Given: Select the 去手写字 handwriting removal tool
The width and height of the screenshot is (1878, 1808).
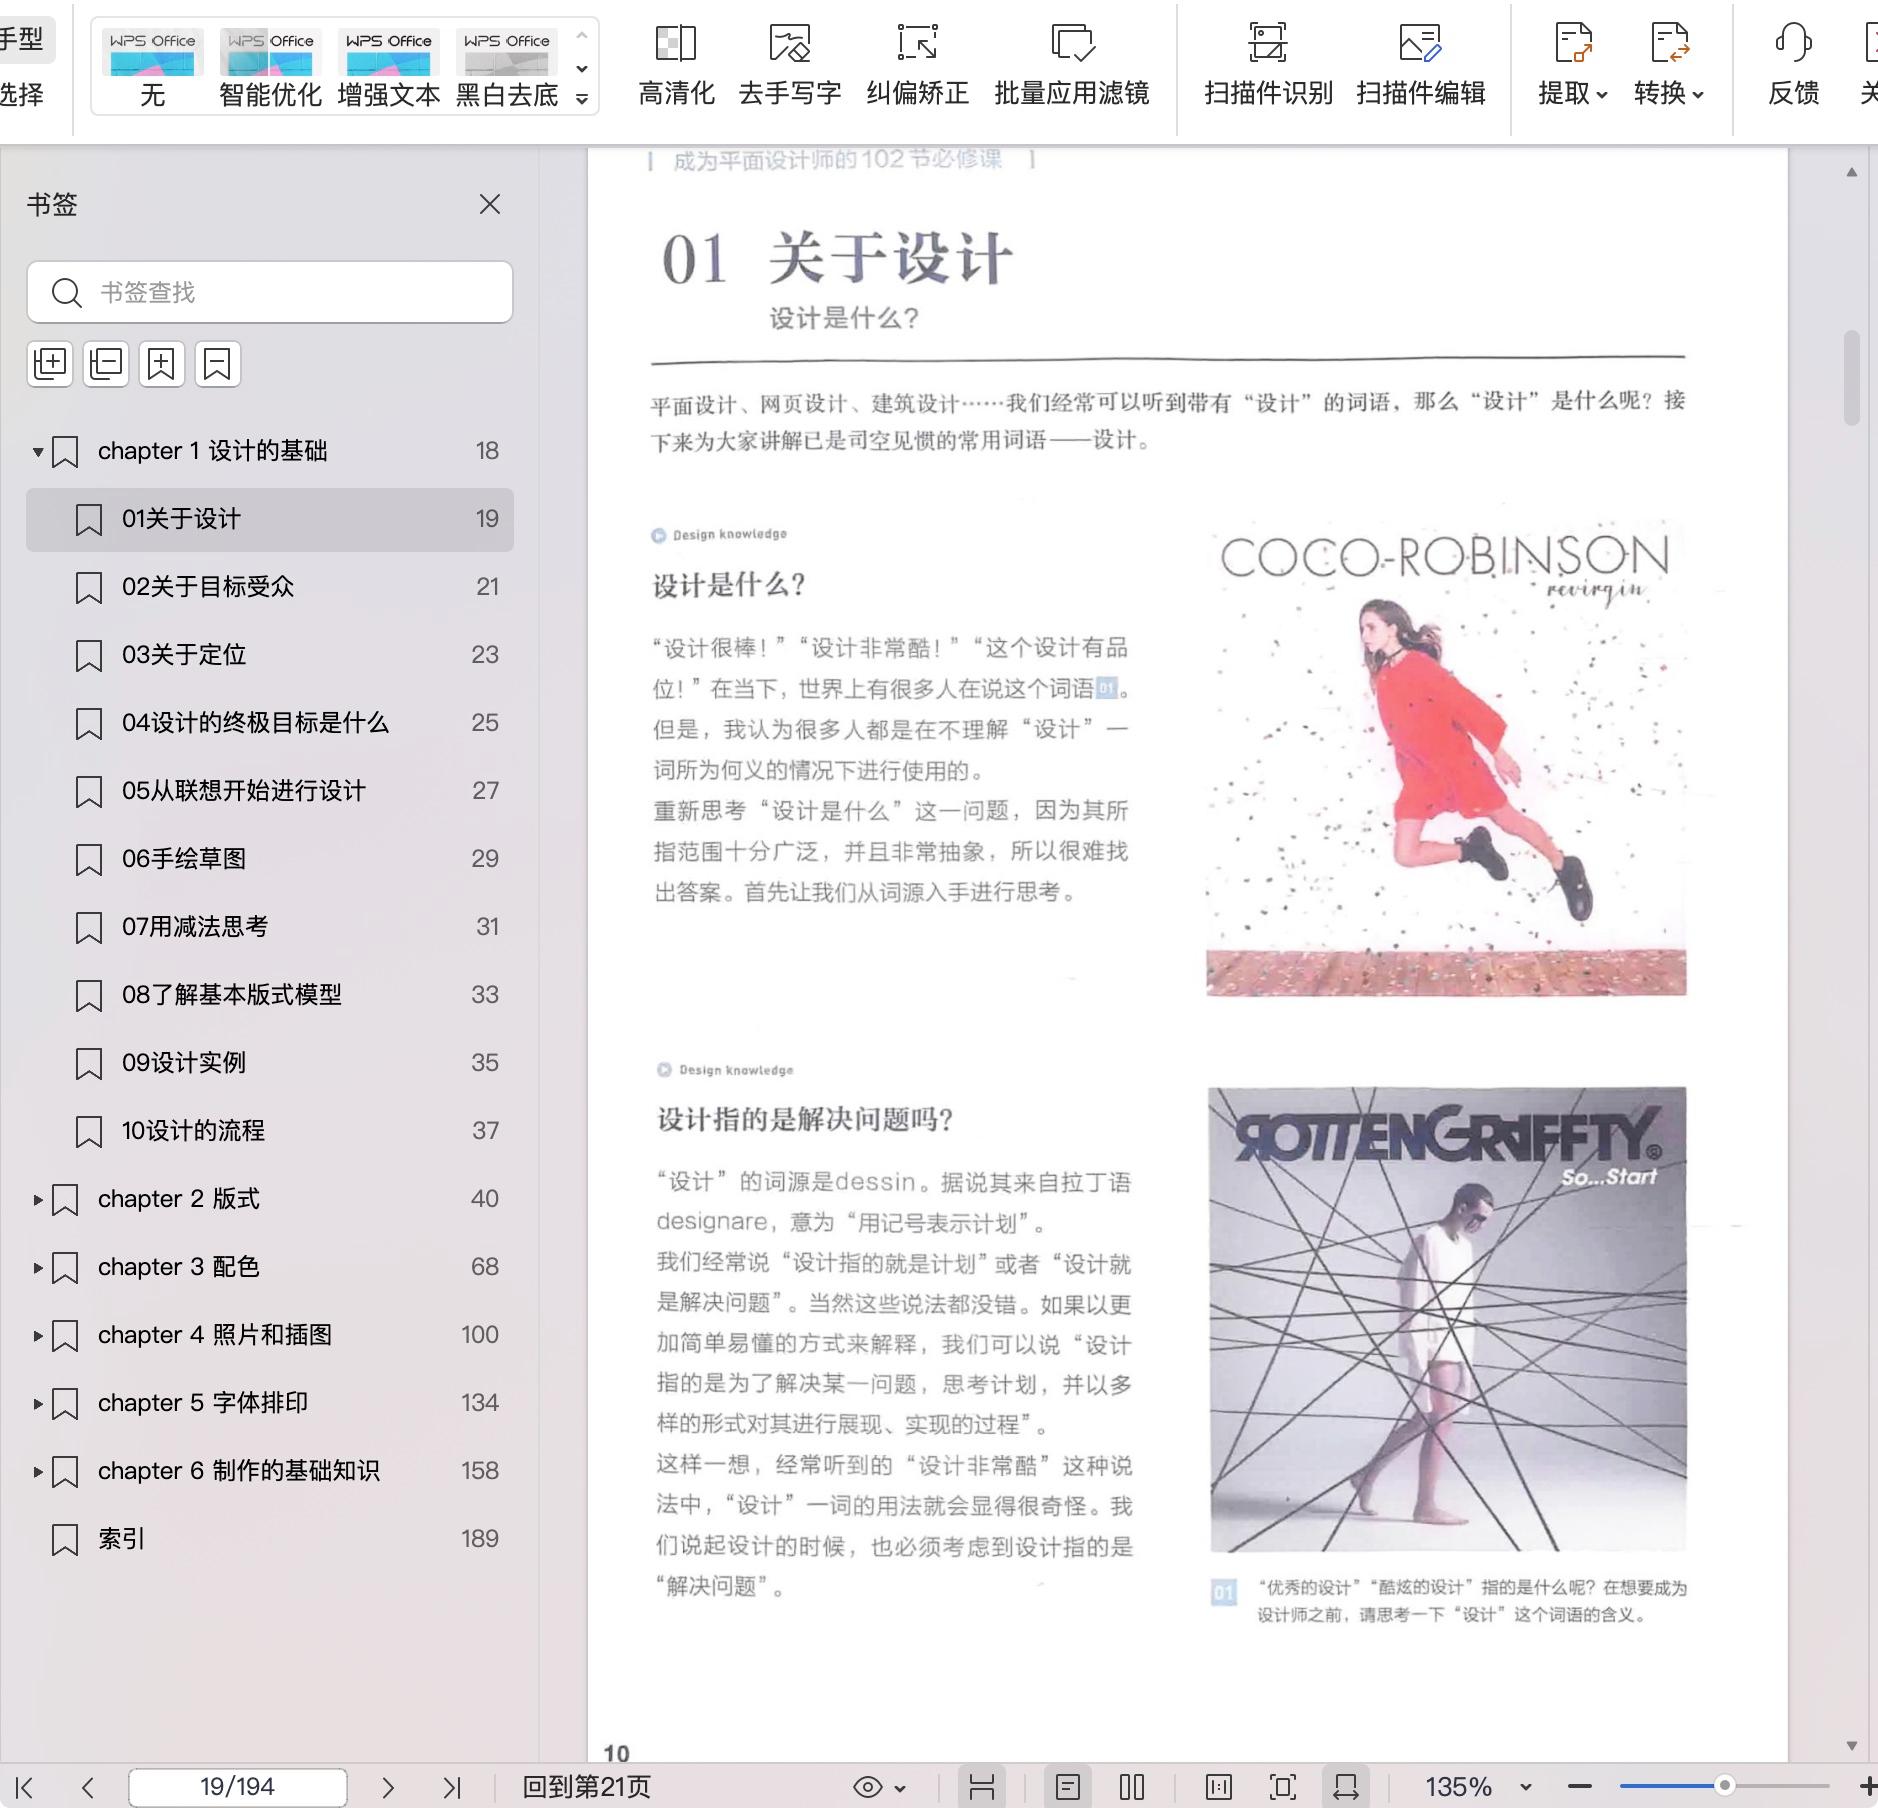Looking at the screenshot, I should coord(789,64).
